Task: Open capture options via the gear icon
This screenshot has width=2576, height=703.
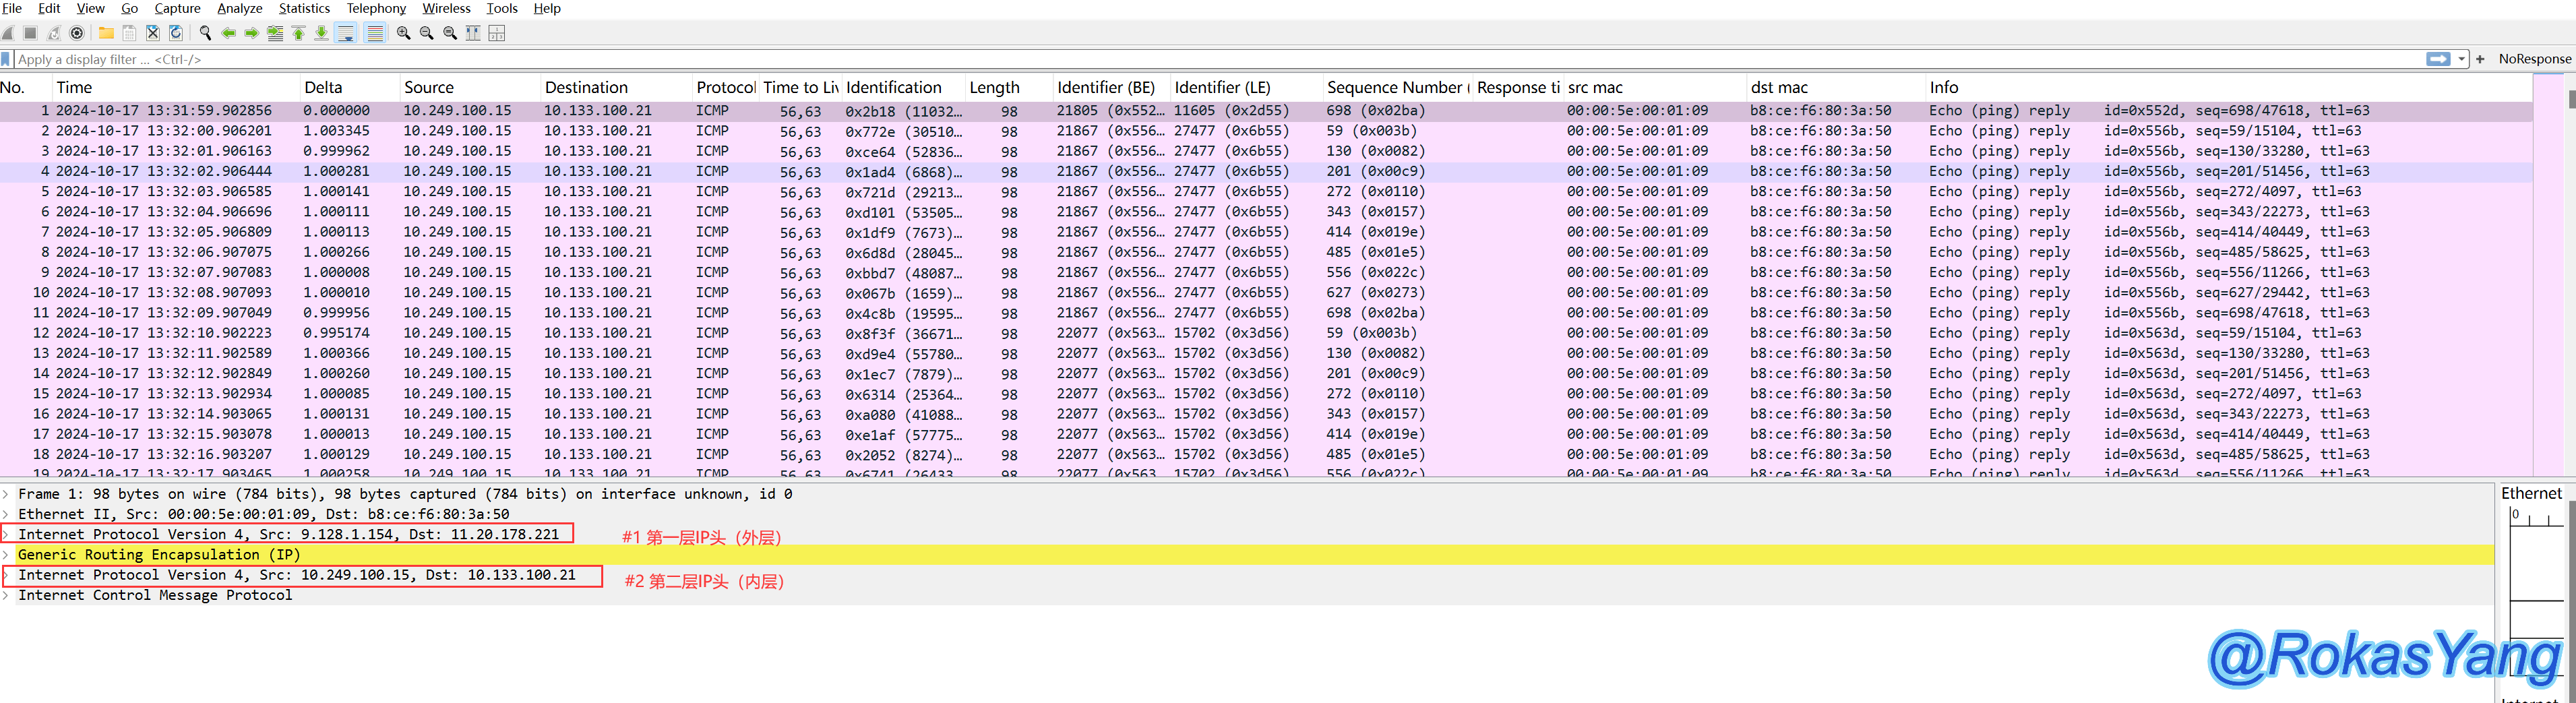Action: click(x=77, y=33)
